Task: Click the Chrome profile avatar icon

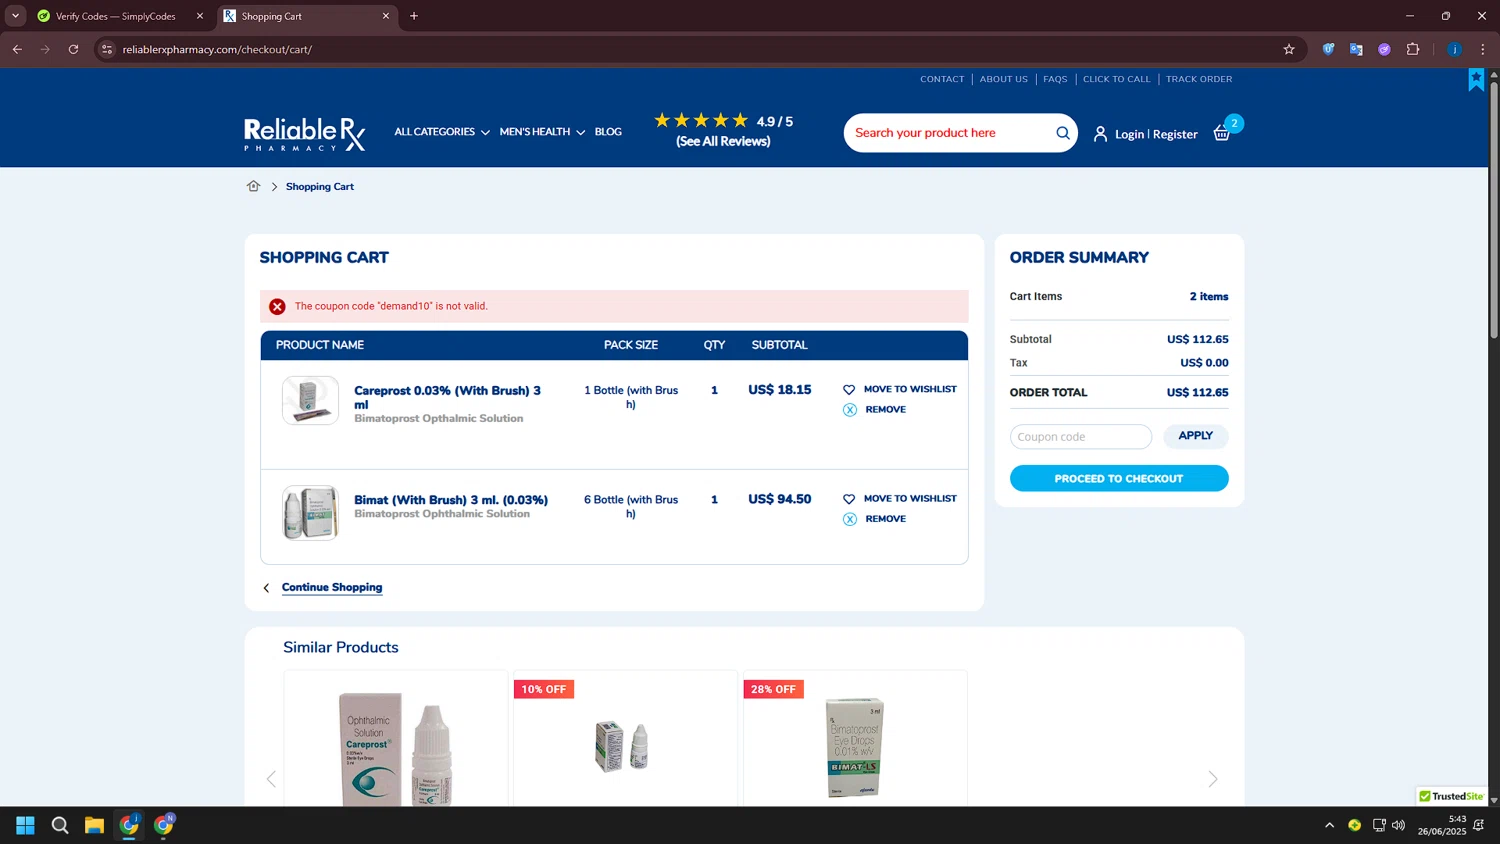Action: click(x=1454, y=49)
